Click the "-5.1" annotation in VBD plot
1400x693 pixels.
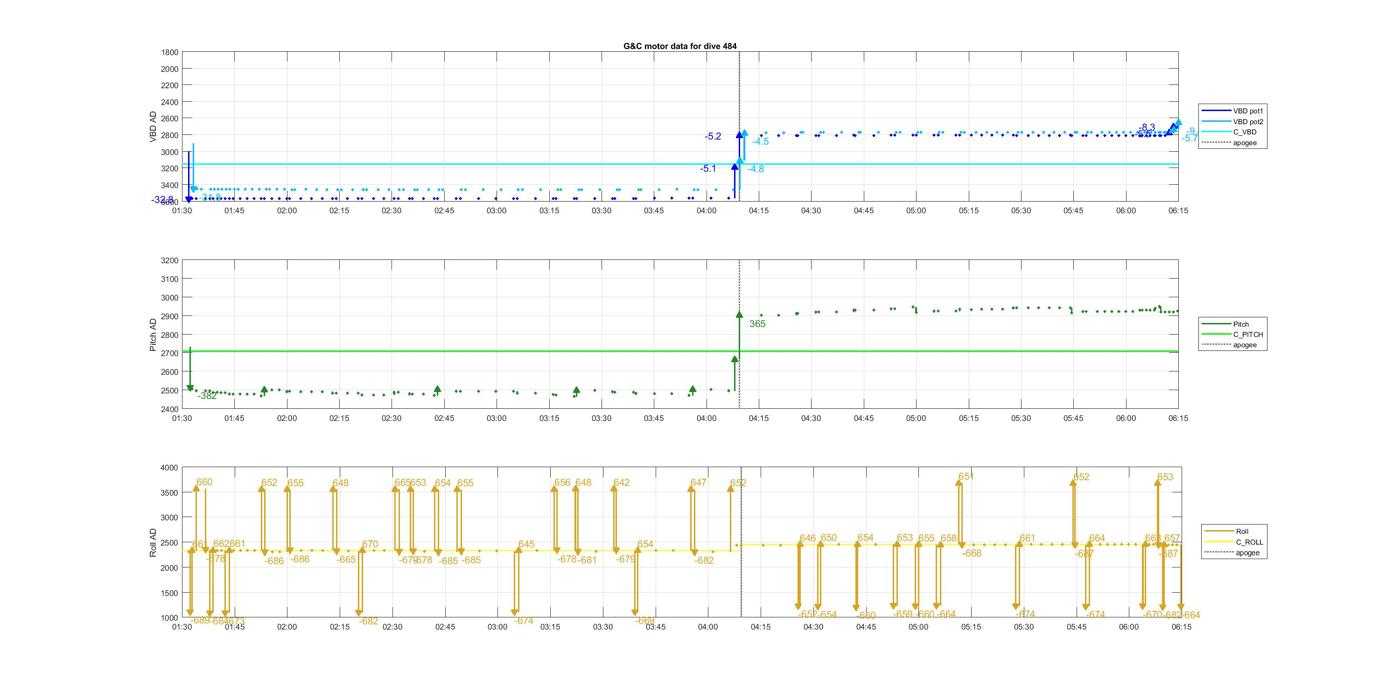(708, 169)
